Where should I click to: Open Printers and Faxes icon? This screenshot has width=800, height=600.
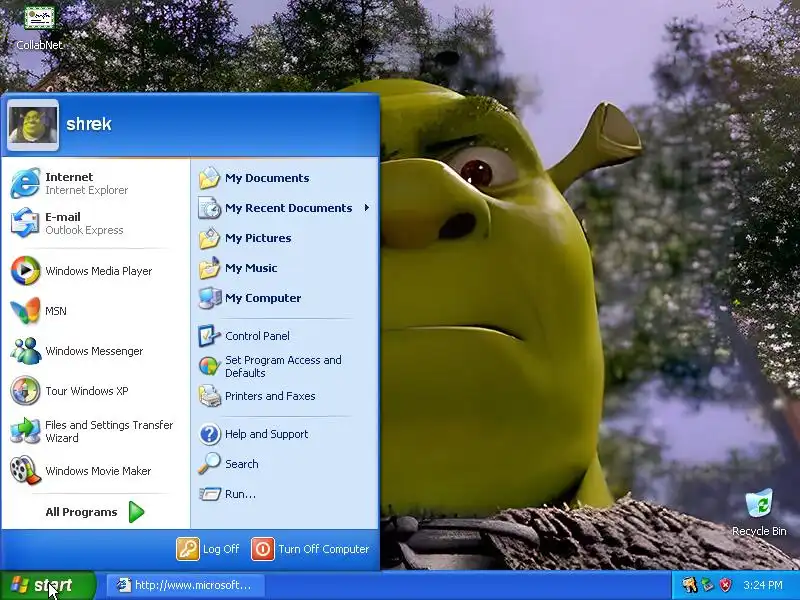tap(209, 396)
